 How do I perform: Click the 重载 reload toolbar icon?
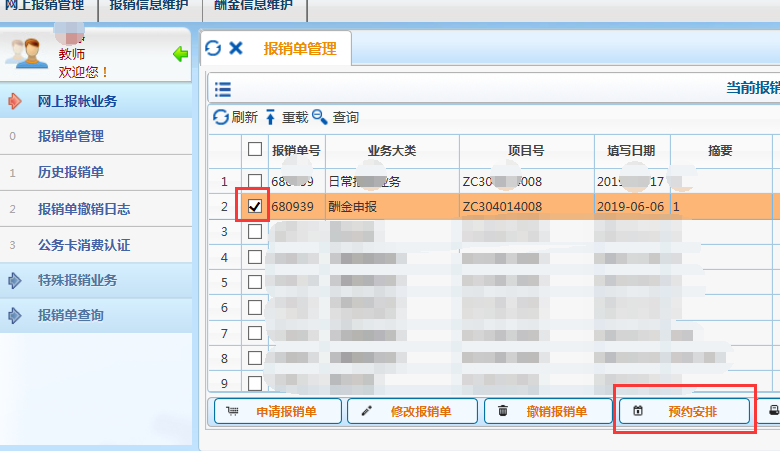pyautogui.click(x=269, y=117)
